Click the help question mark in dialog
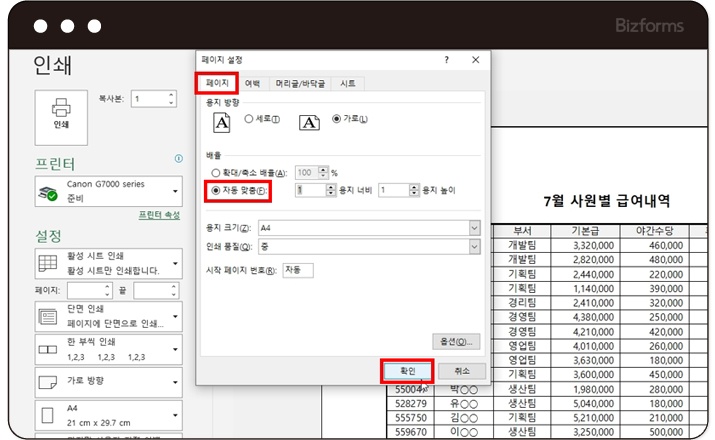Image resolution: width=715 pixels, height=440 pixels. pos(446,60)
